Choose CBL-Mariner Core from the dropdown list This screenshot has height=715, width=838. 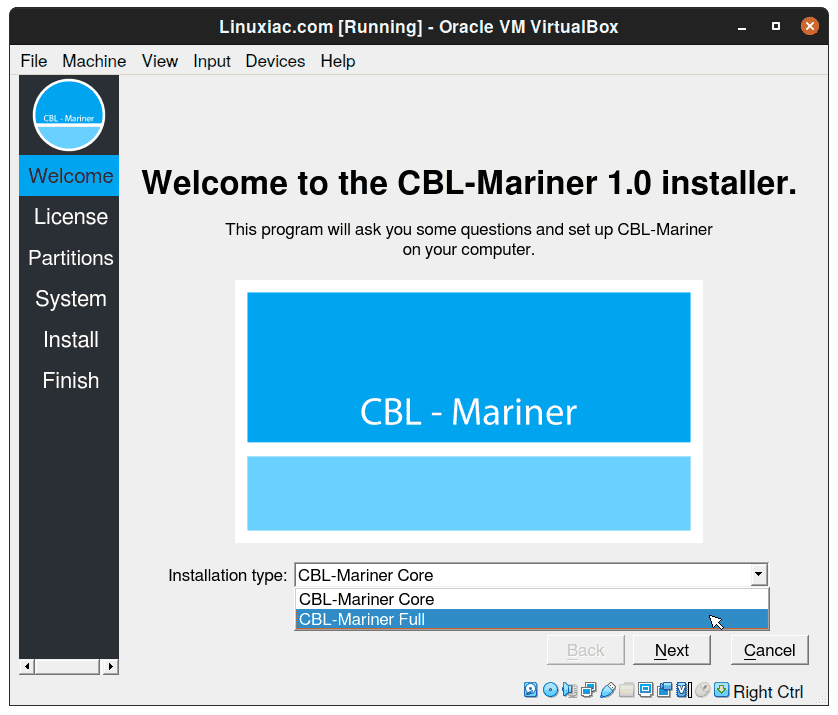tap(532, 599)
